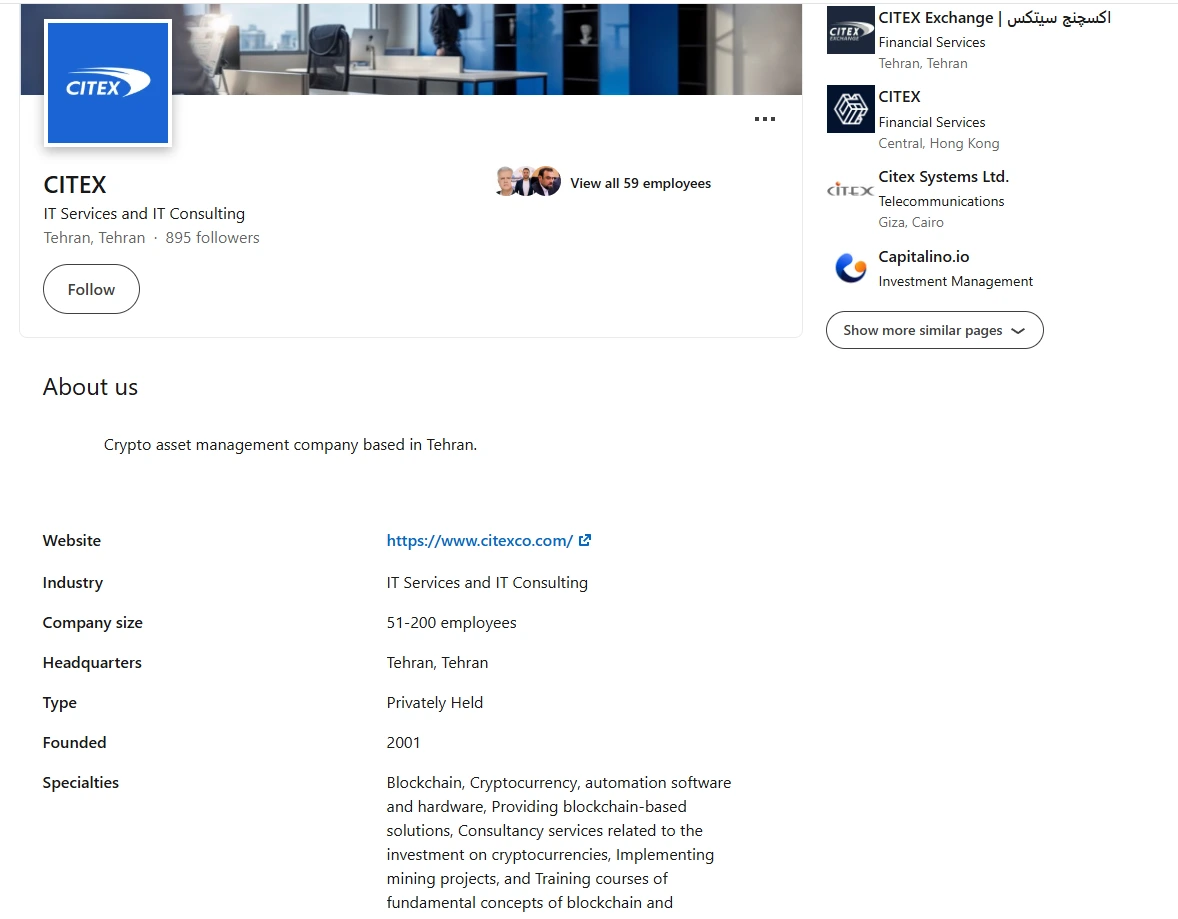Screen dimensions: 1178x919
Task: Open the three-dot more options menu
Action: pyautogui.click(x=765, y=119)
